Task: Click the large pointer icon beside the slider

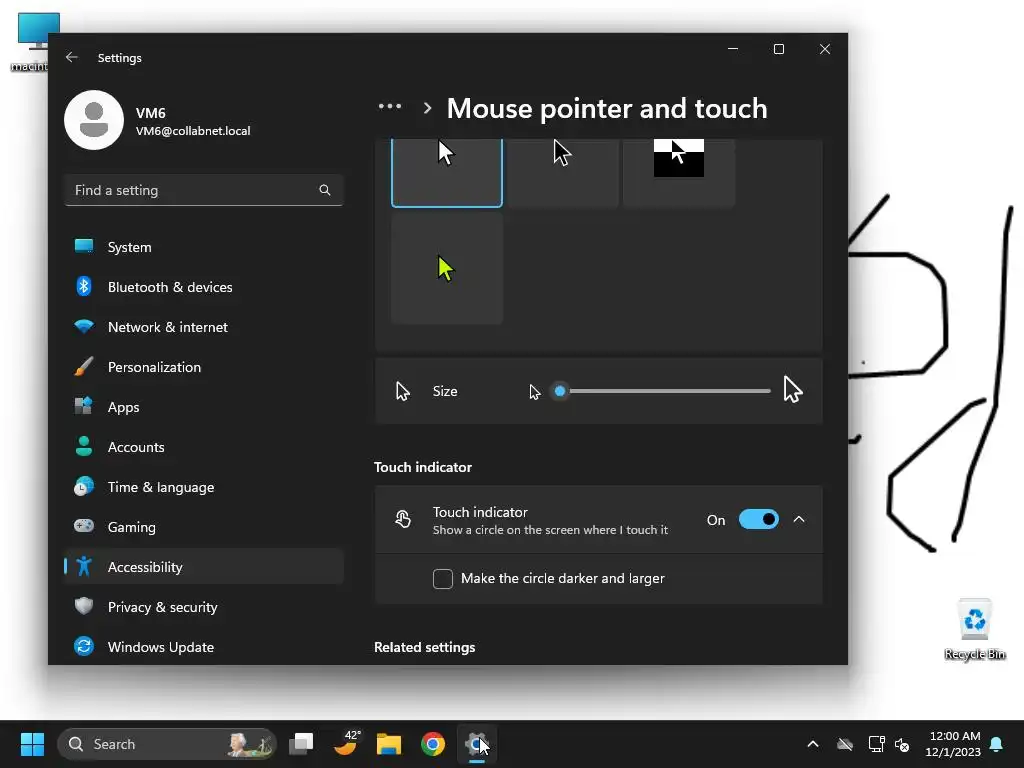Action: pyautogui.click(x=793, y=389)
